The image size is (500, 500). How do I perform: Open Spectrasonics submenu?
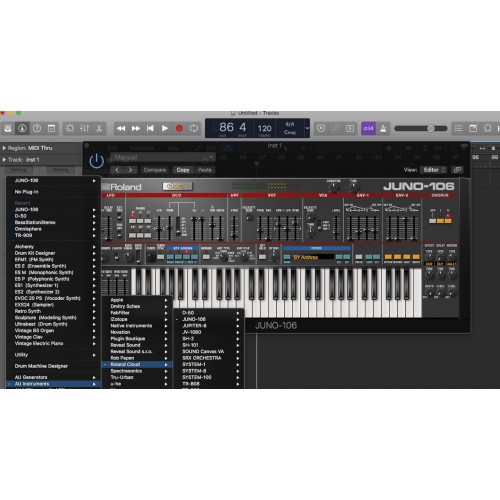(137, 371)
